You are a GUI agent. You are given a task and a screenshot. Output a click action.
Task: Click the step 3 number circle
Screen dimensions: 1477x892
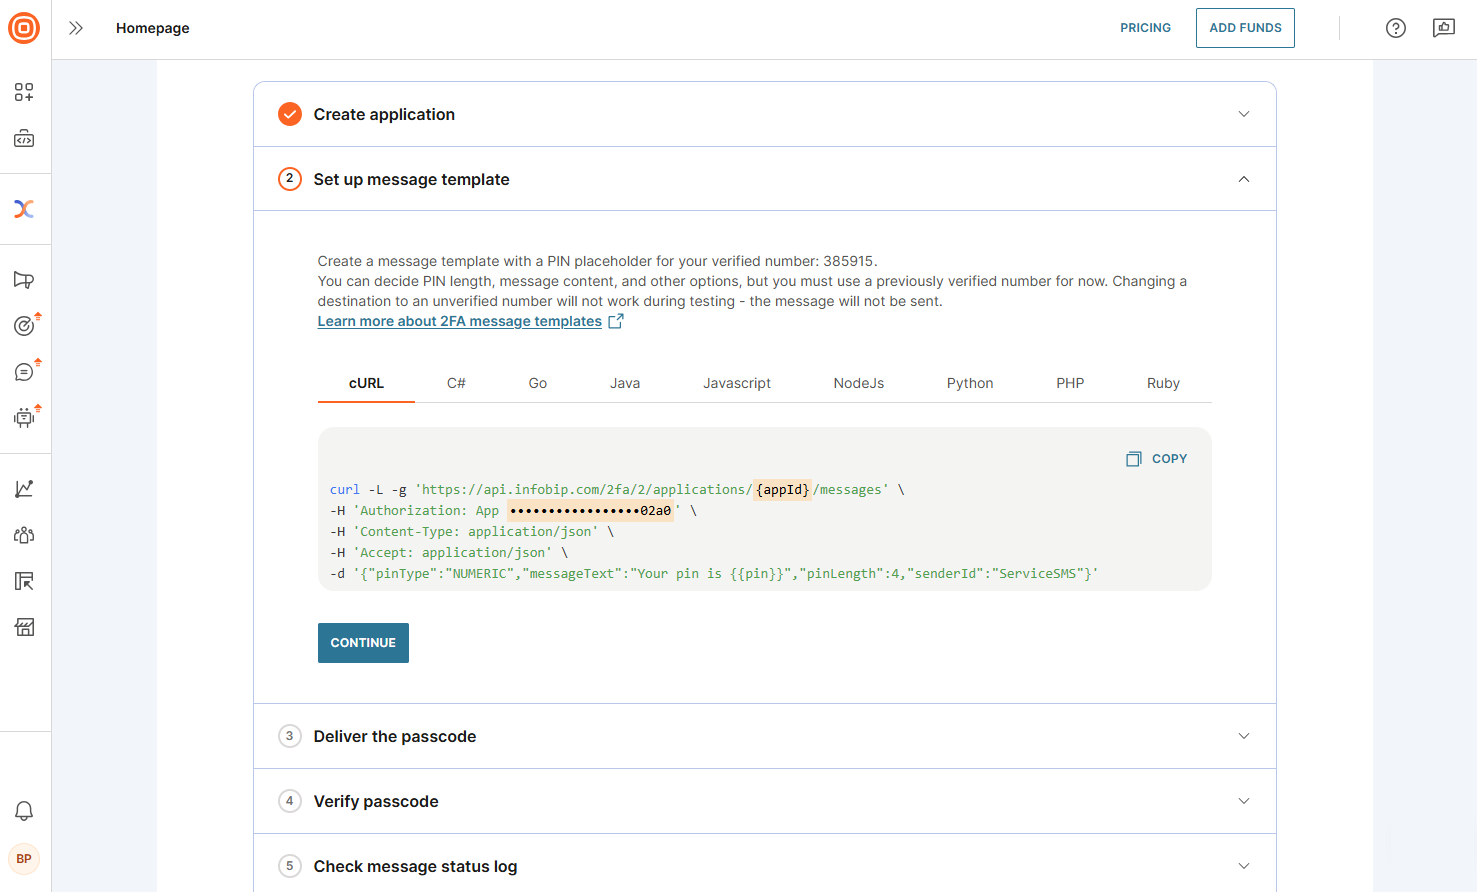coord(290,736)
